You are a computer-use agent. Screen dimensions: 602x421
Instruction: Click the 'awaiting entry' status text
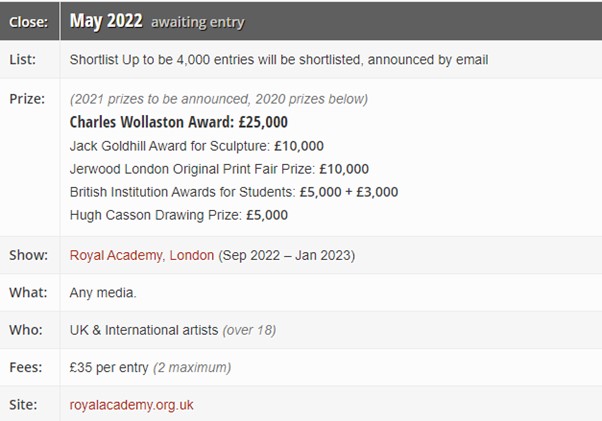pyautogui.click(x=197, y=22)
